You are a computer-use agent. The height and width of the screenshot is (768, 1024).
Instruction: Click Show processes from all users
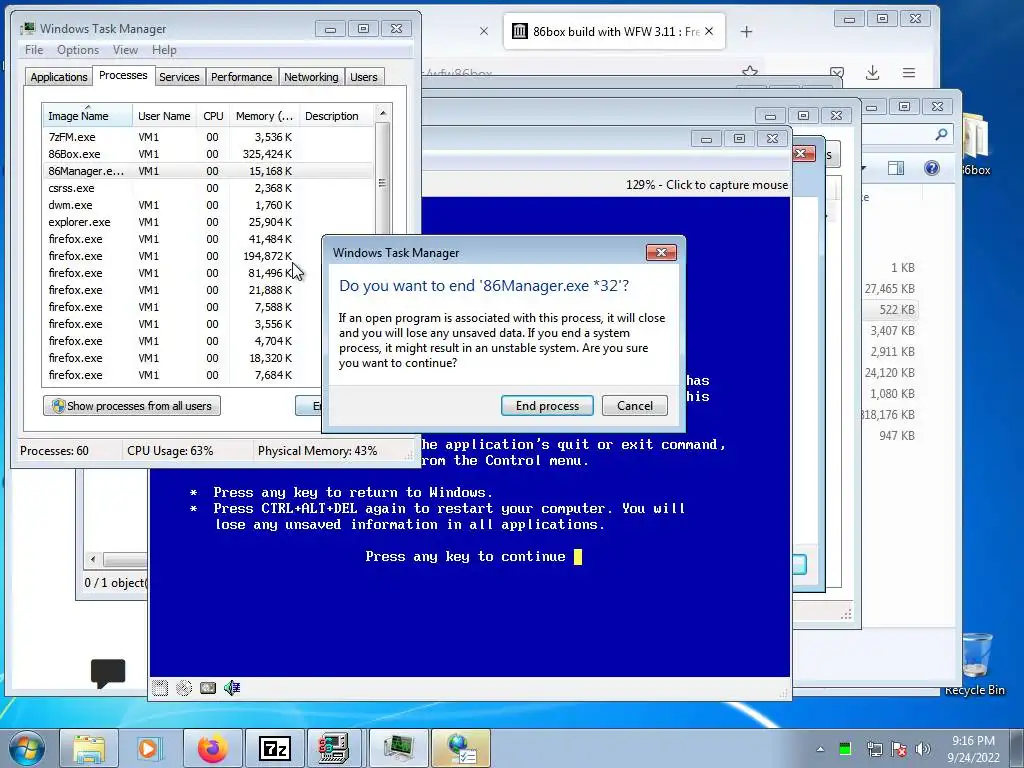(132, 406)
